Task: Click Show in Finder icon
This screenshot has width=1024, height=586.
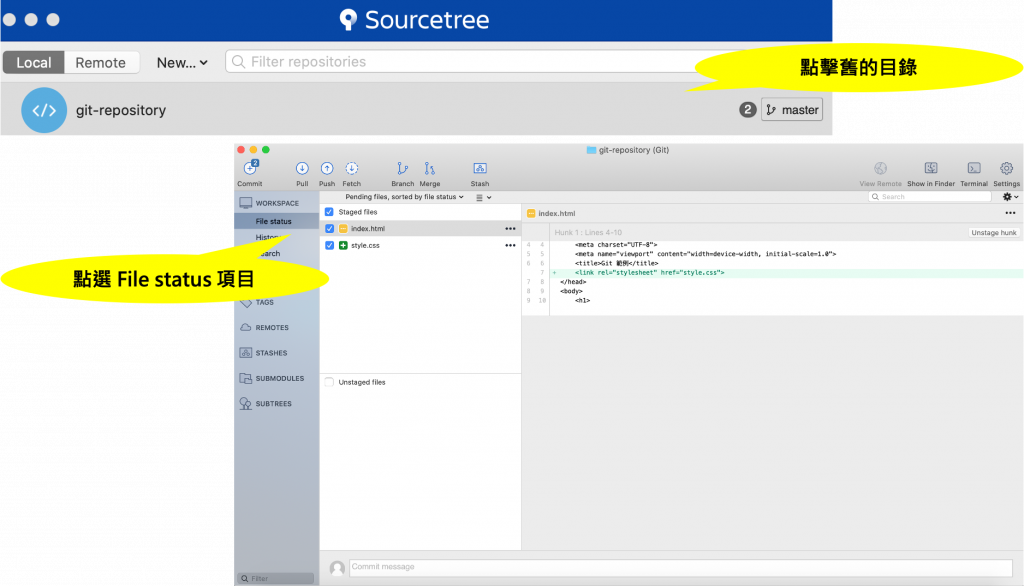Action: (931, 169)
